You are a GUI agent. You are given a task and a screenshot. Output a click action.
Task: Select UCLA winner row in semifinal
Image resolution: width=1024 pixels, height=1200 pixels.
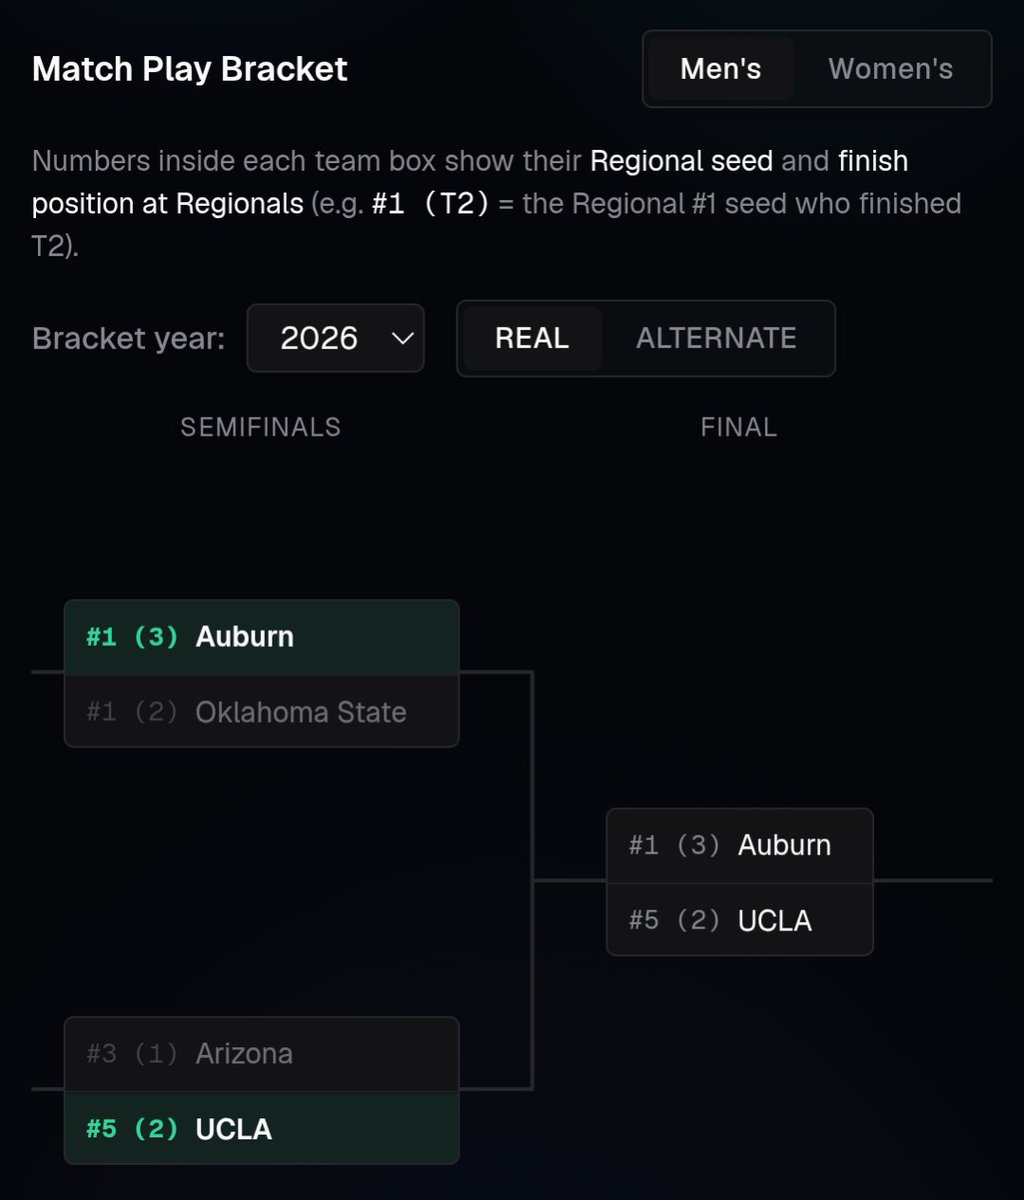pyautogui.click(x=261, y=1128)
